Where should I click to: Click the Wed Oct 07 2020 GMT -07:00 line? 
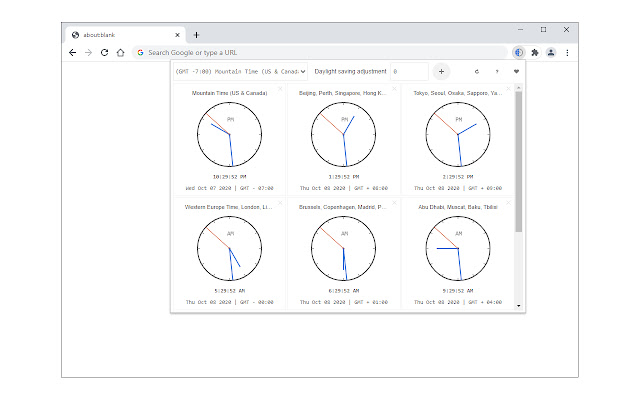[x=229, y=188]
